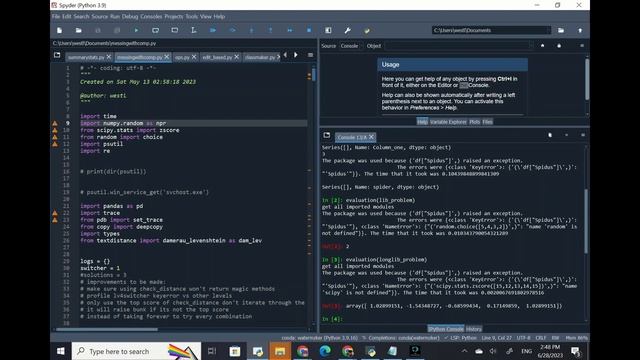640x360 pixels.
Task: Open the Search menu
Action: pos(81,17)
